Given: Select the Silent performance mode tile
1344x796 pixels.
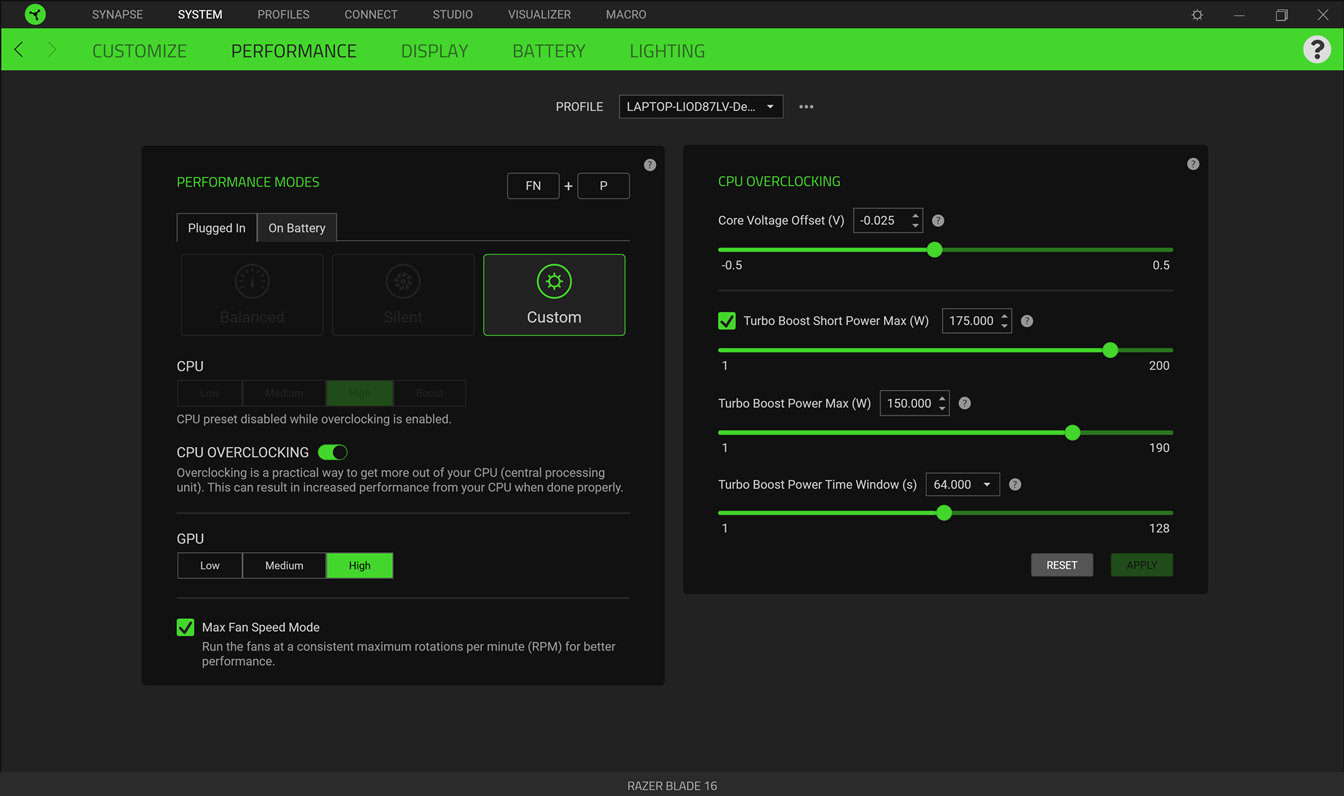Looking at the screenshot, I should (x=403, y=295).
